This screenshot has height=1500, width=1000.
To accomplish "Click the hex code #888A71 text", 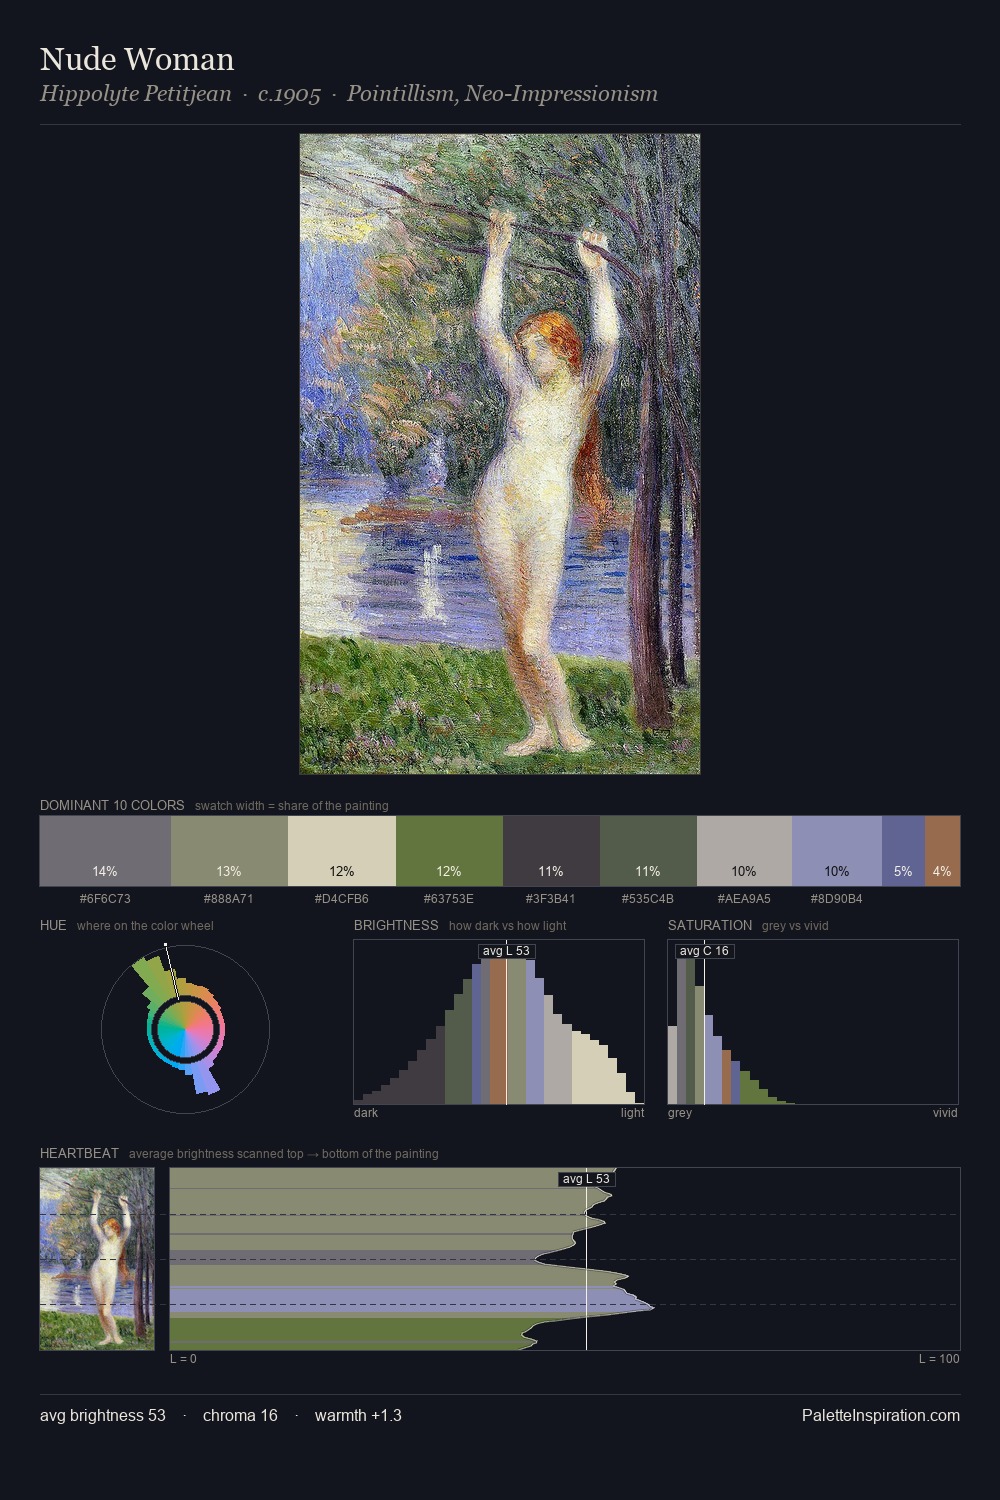I will tap(229, 899).
